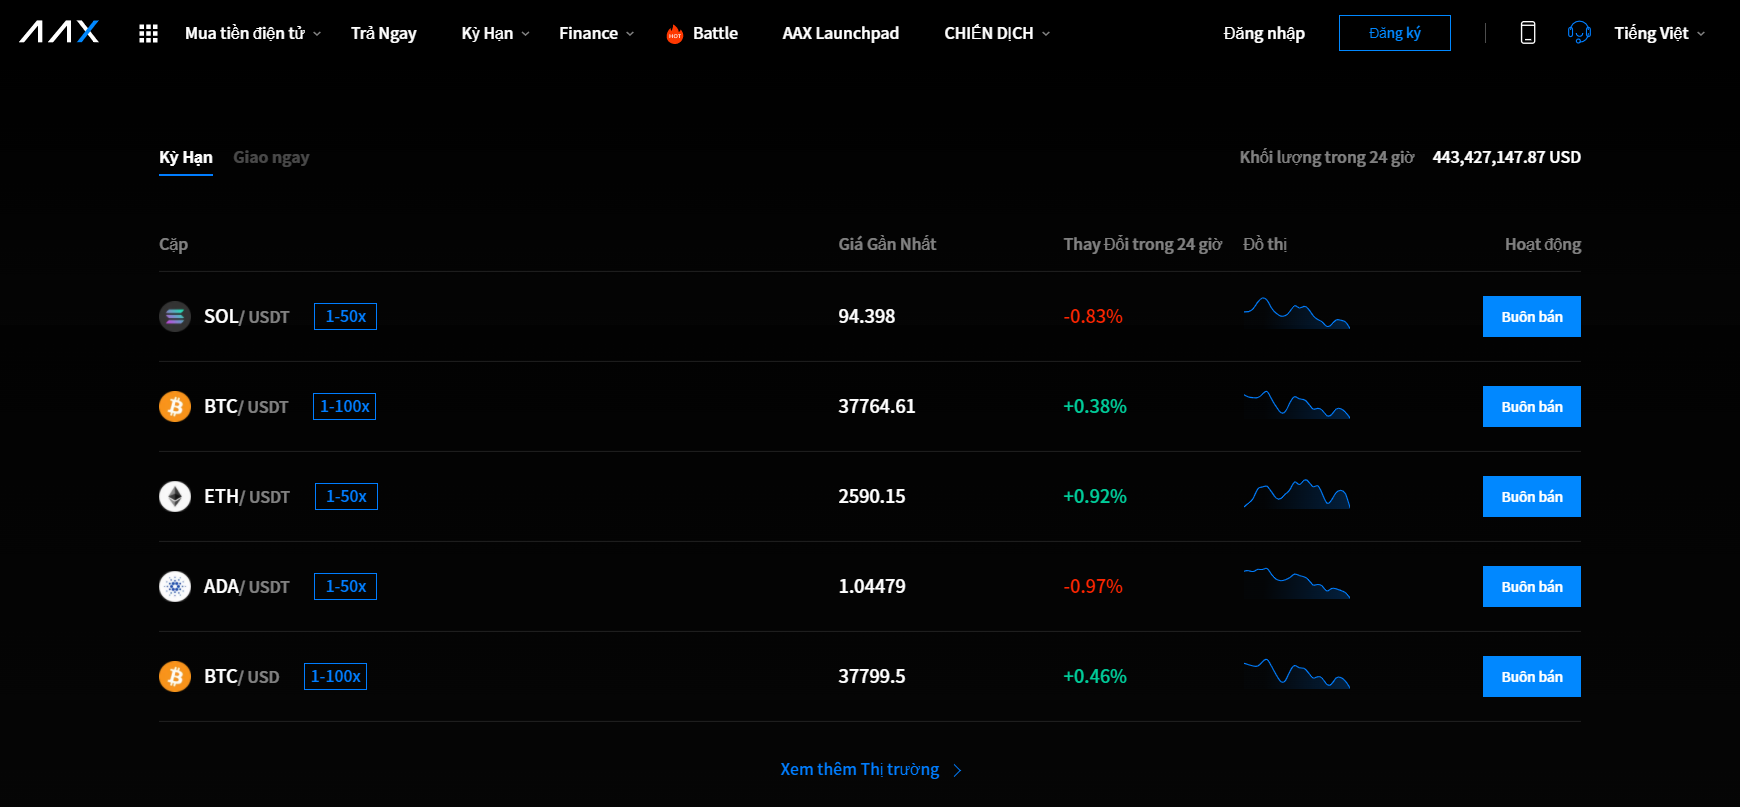Screen dimensions: 1740x807
Task: Open Trả Ngay in the navigation
Action: coord(384,33)
